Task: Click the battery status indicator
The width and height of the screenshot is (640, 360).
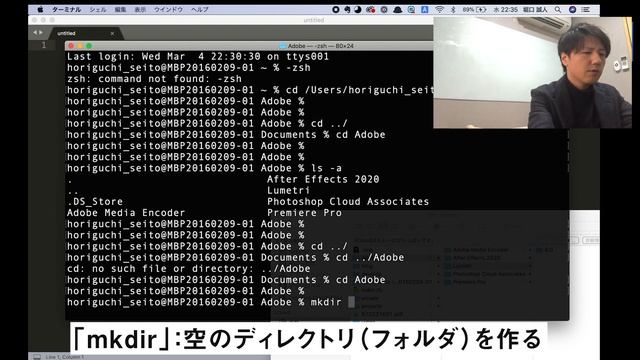Action: [x=474, y=9]
